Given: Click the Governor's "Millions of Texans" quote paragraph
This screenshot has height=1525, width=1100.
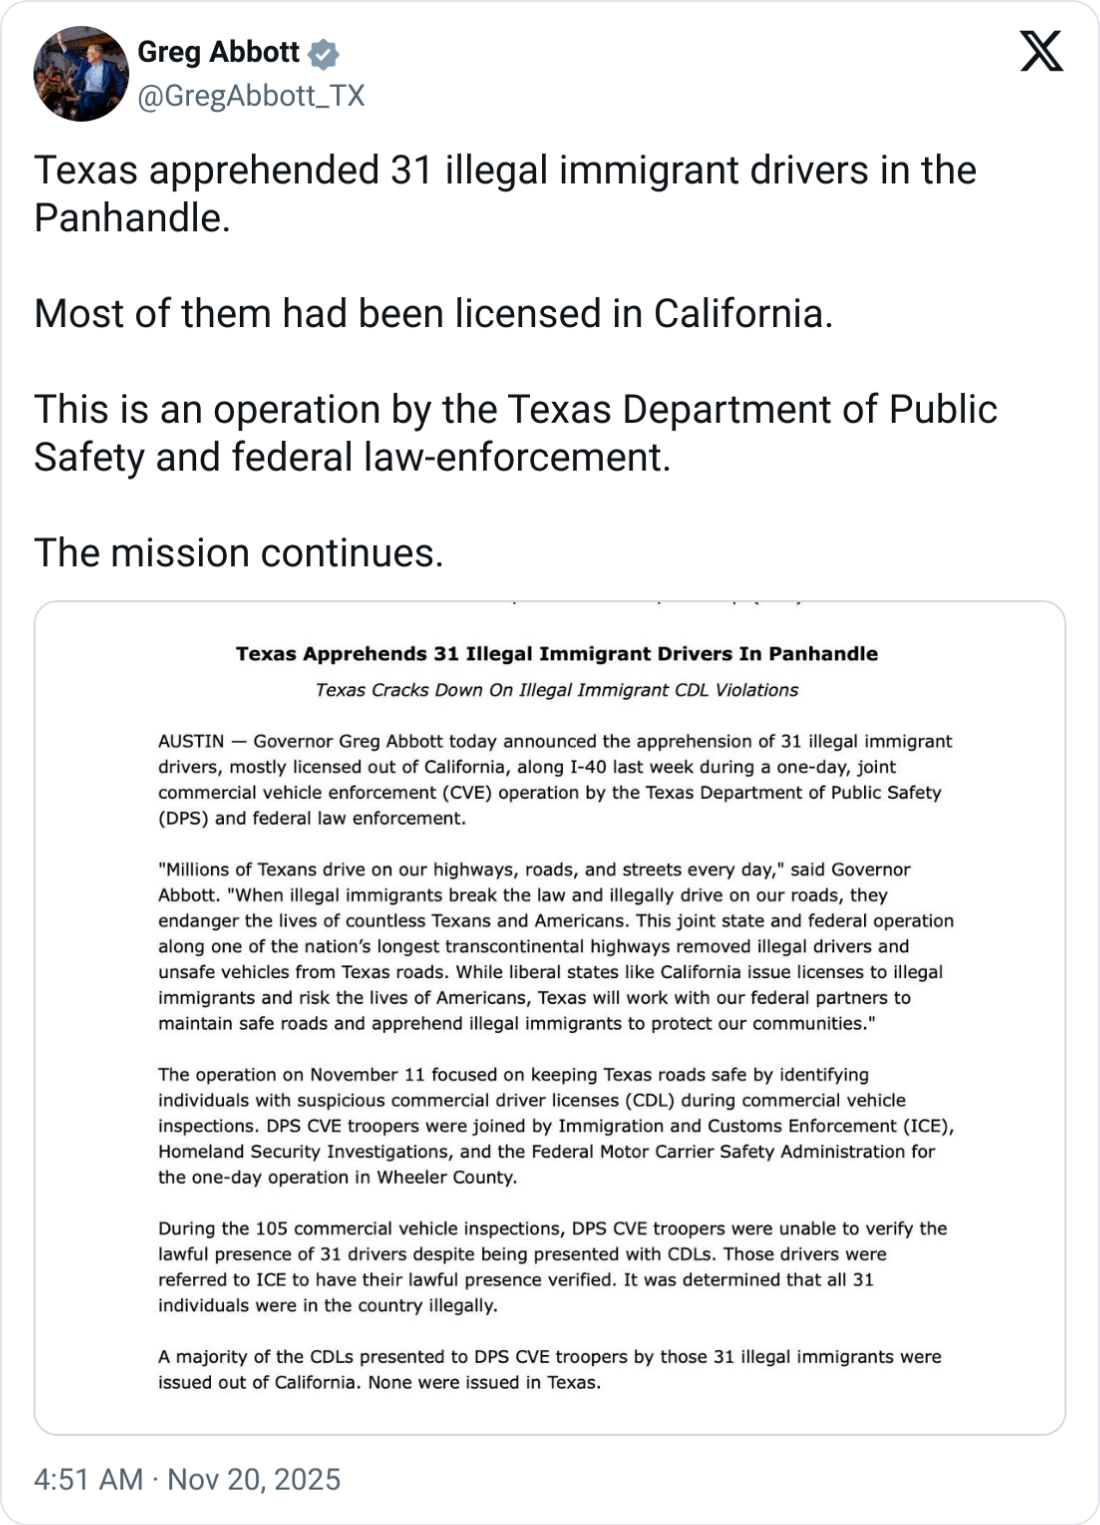Looking at the screenshot, I should 555,946.
